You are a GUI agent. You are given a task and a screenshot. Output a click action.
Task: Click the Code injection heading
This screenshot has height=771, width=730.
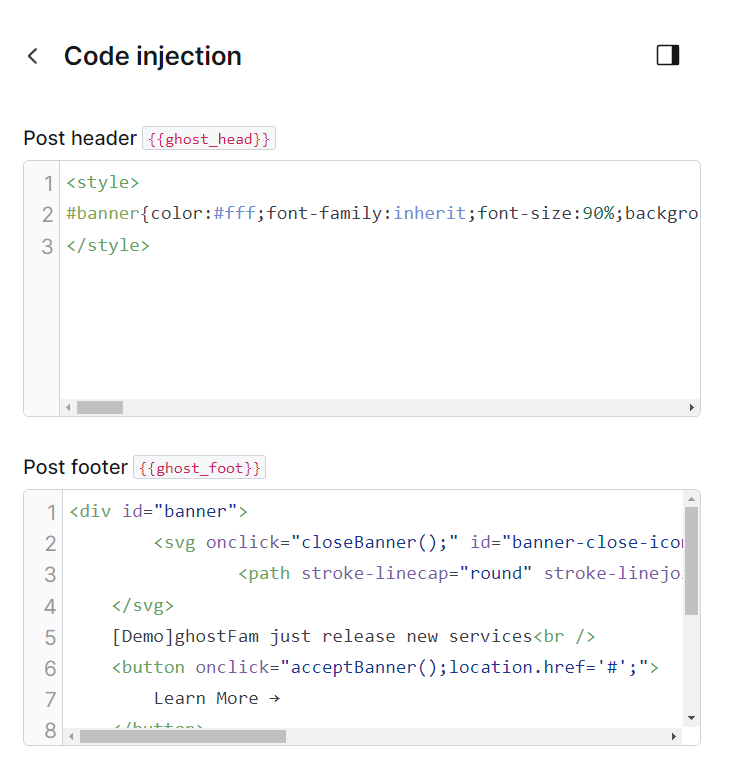pos(153,56)
